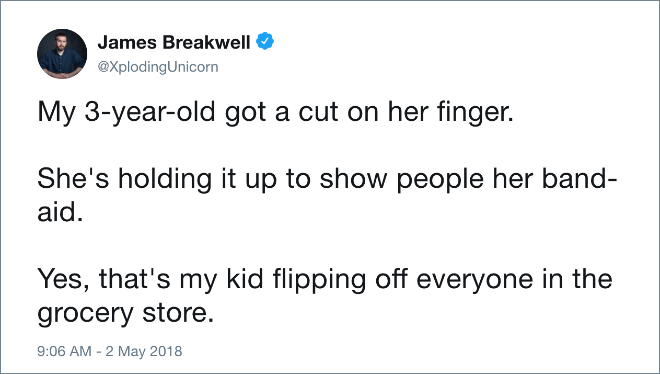Click the word 3-year-old in the tweet
The image size is (660, 374).
coord(150,113)
